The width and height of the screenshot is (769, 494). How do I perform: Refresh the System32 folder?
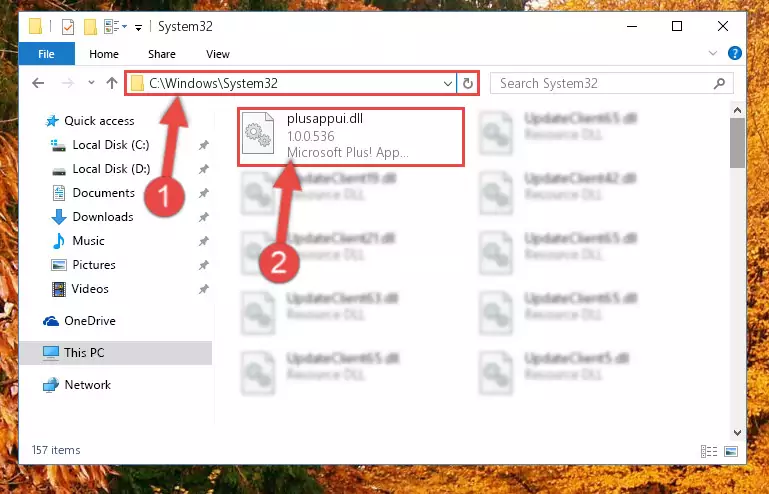[x=468, y=84]
